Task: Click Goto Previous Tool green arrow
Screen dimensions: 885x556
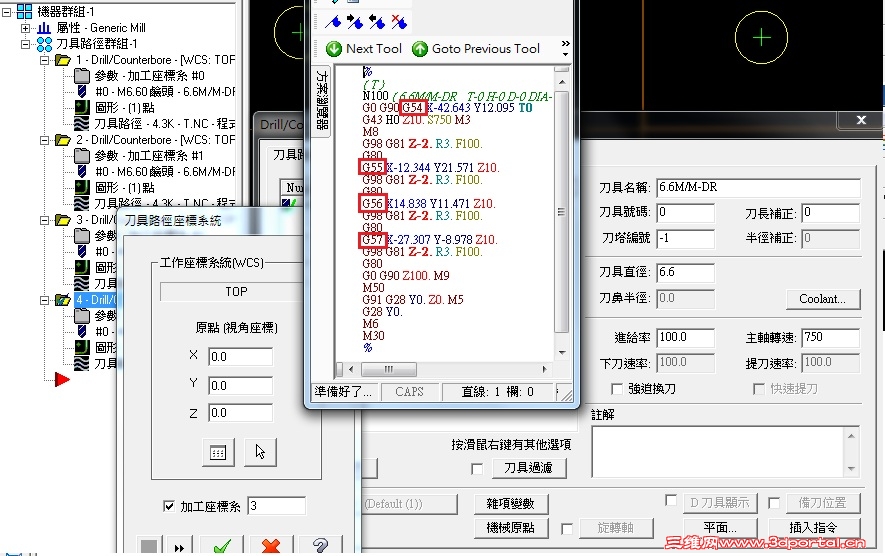Action: [x=420, y=49]
